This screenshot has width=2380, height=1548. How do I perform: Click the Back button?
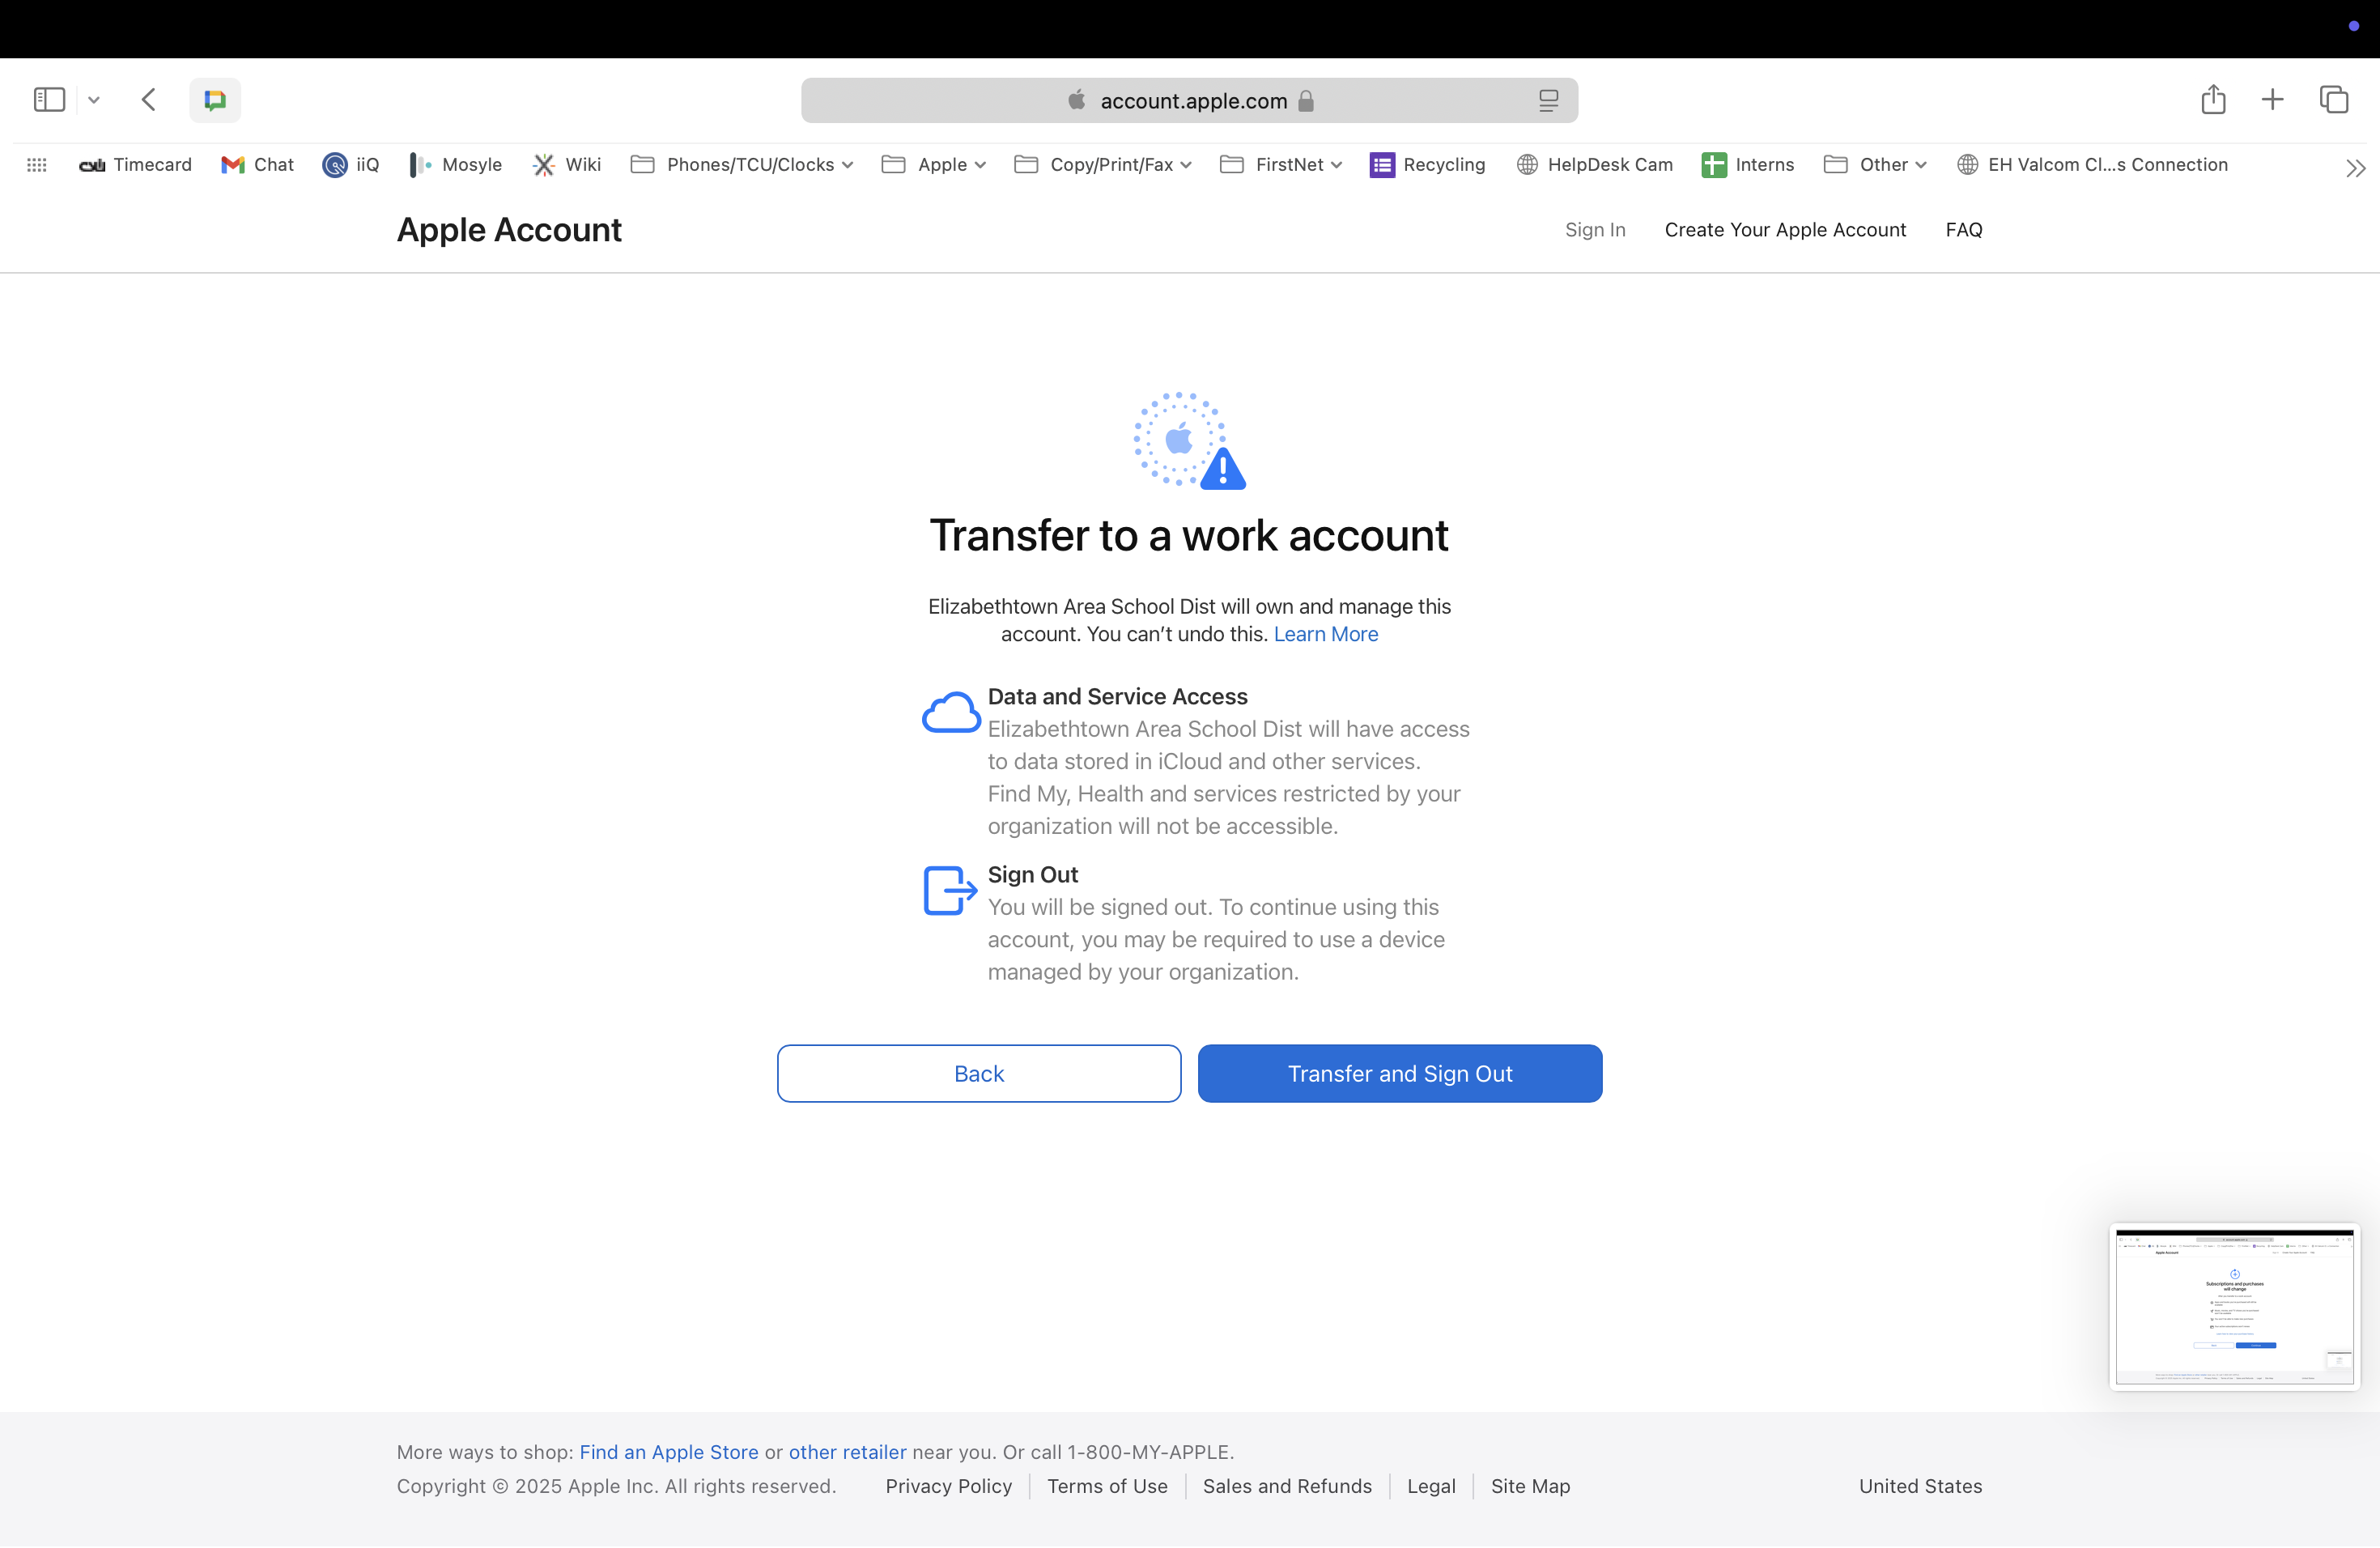pyautogui.click(x=979, y=1073)
